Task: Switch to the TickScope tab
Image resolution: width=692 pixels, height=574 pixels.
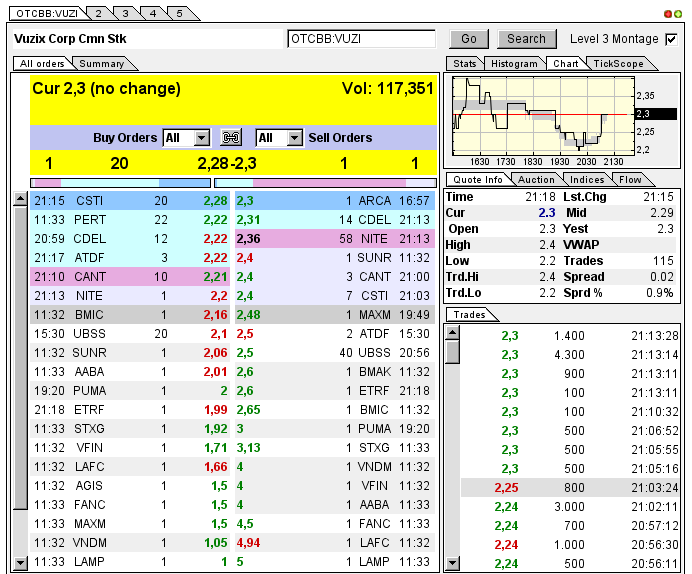Action: [x=618, y=64]
